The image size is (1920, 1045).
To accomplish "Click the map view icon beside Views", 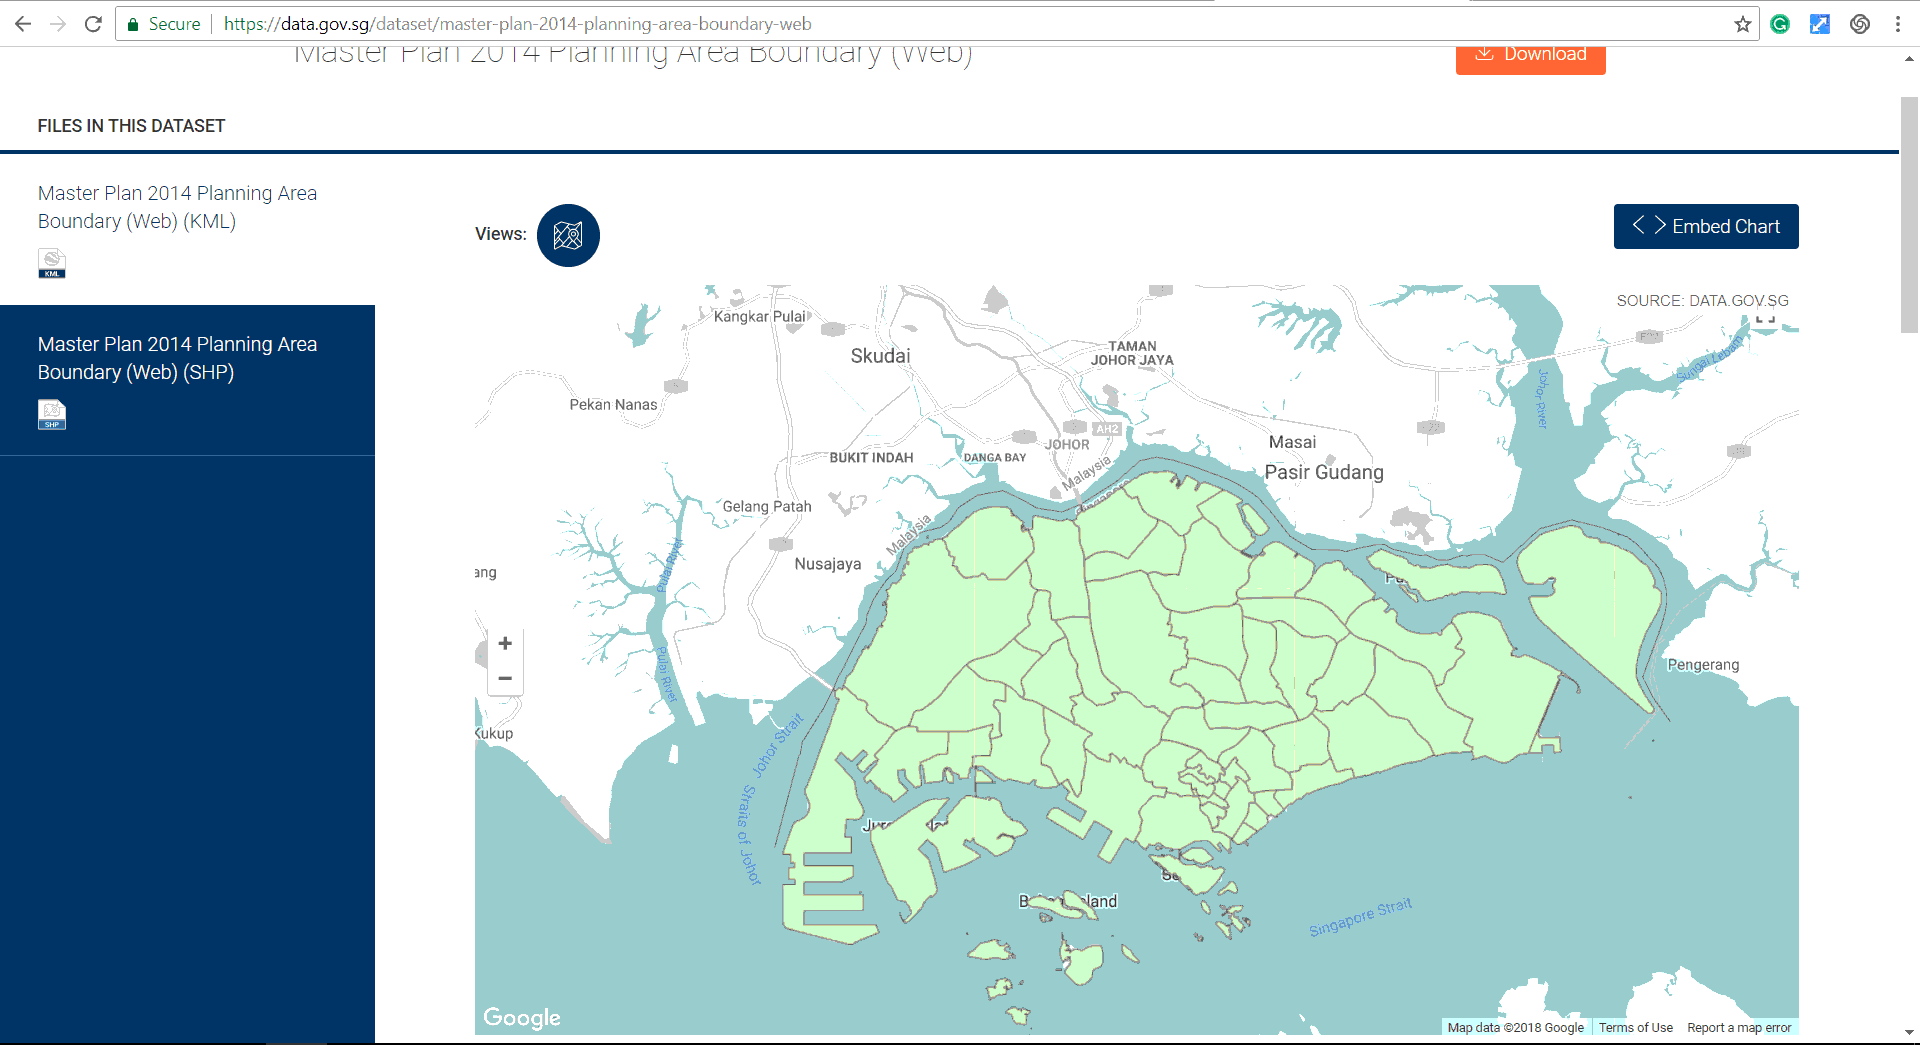I will click(568, 235).
